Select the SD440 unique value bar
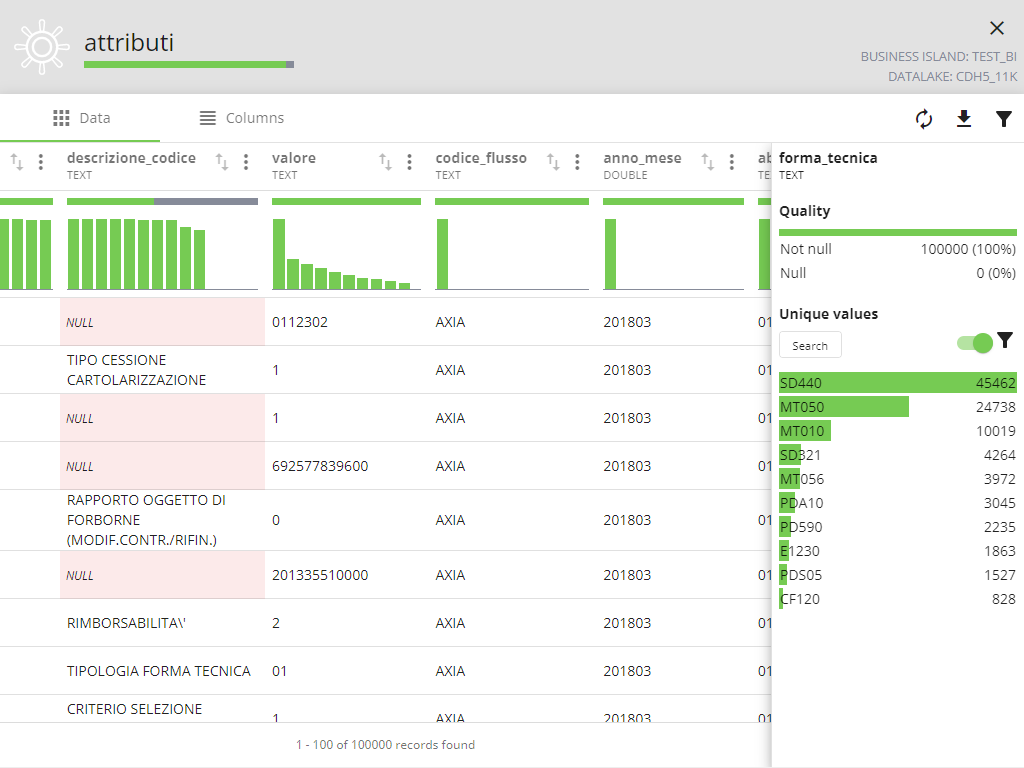This screenshot has width=1024, height=768. (897, 382)
